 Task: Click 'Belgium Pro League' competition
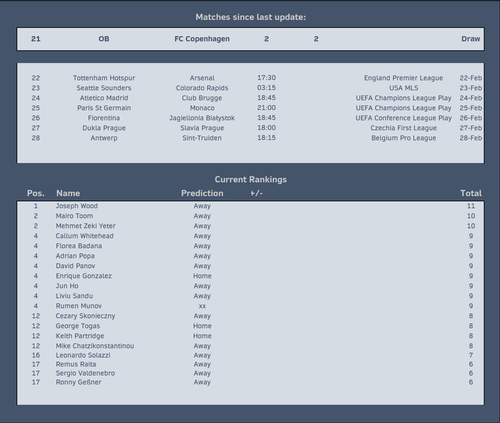click(x=404, y=138)
